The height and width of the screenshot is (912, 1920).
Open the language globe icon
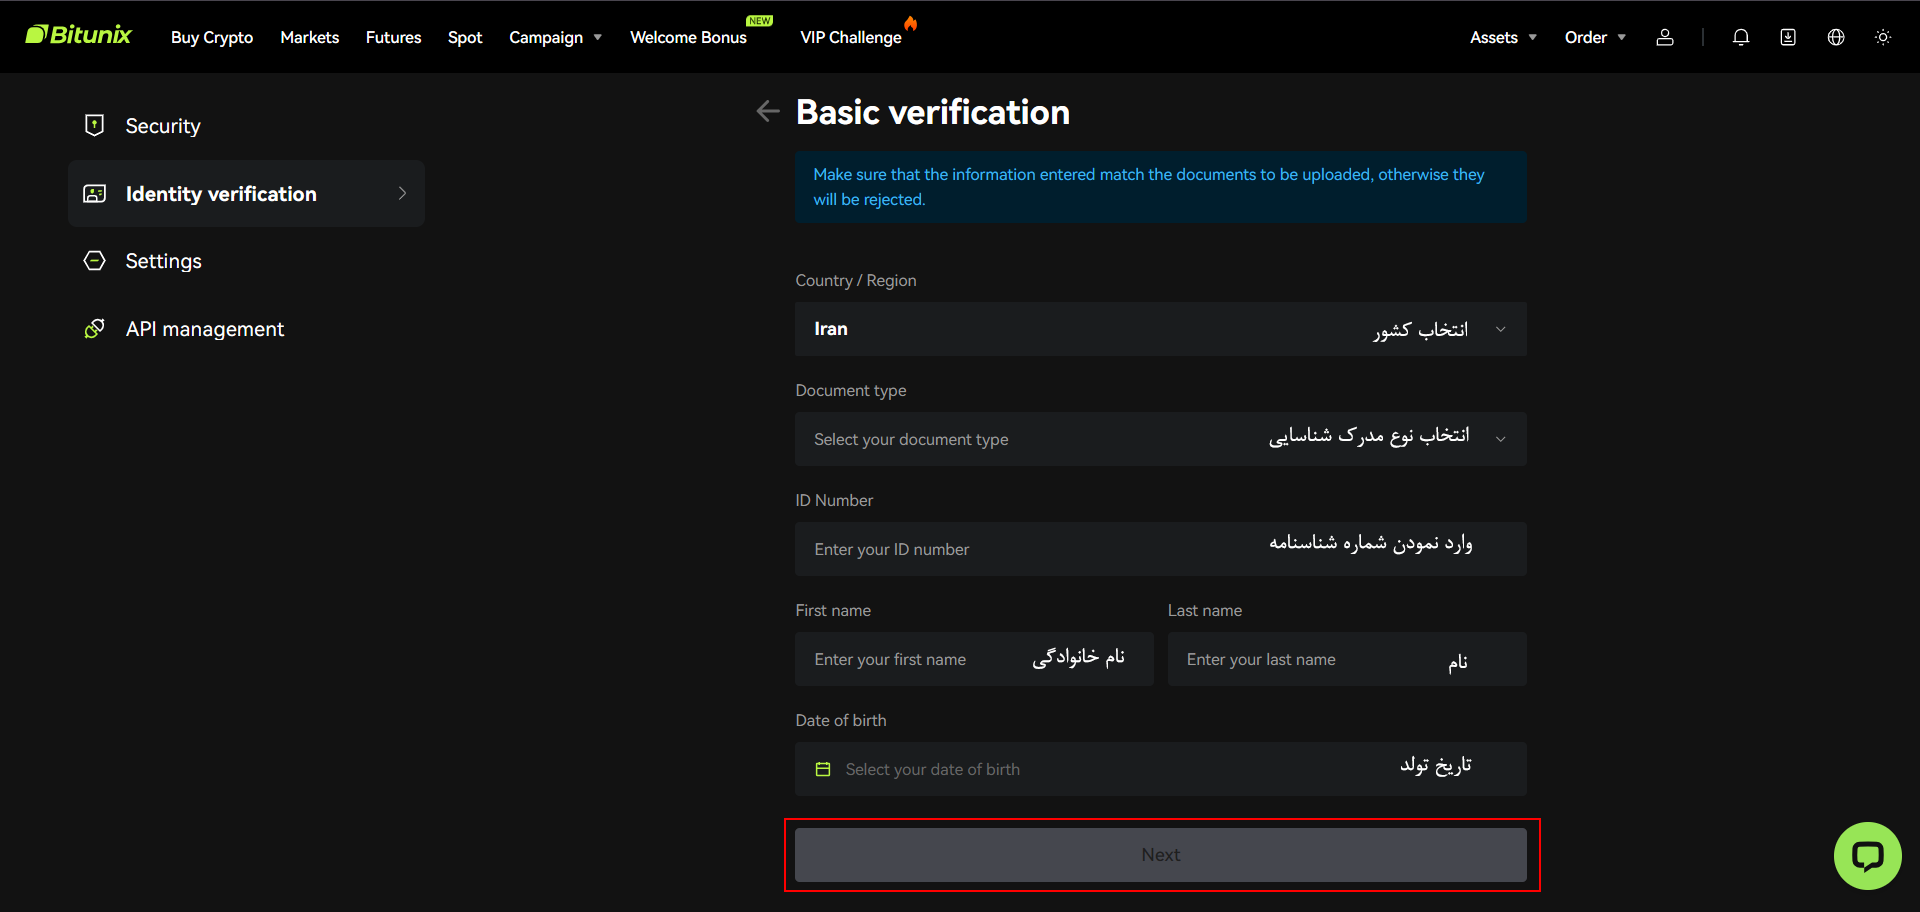(1835, 37)
